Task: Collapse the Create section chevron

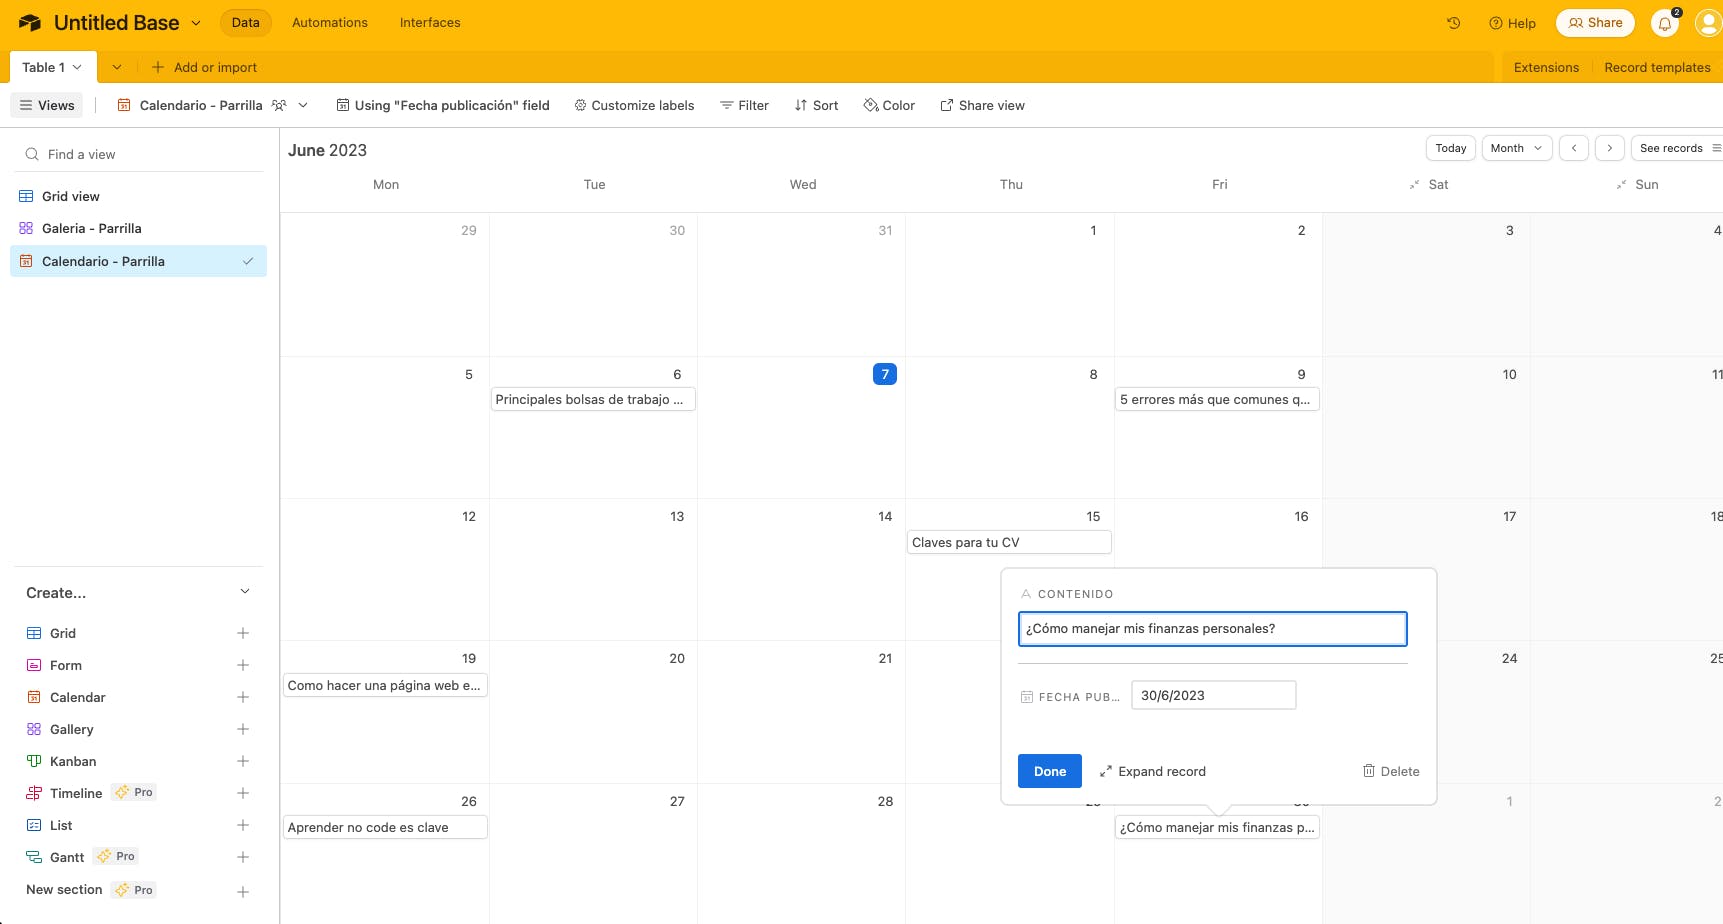Action: 245,592
